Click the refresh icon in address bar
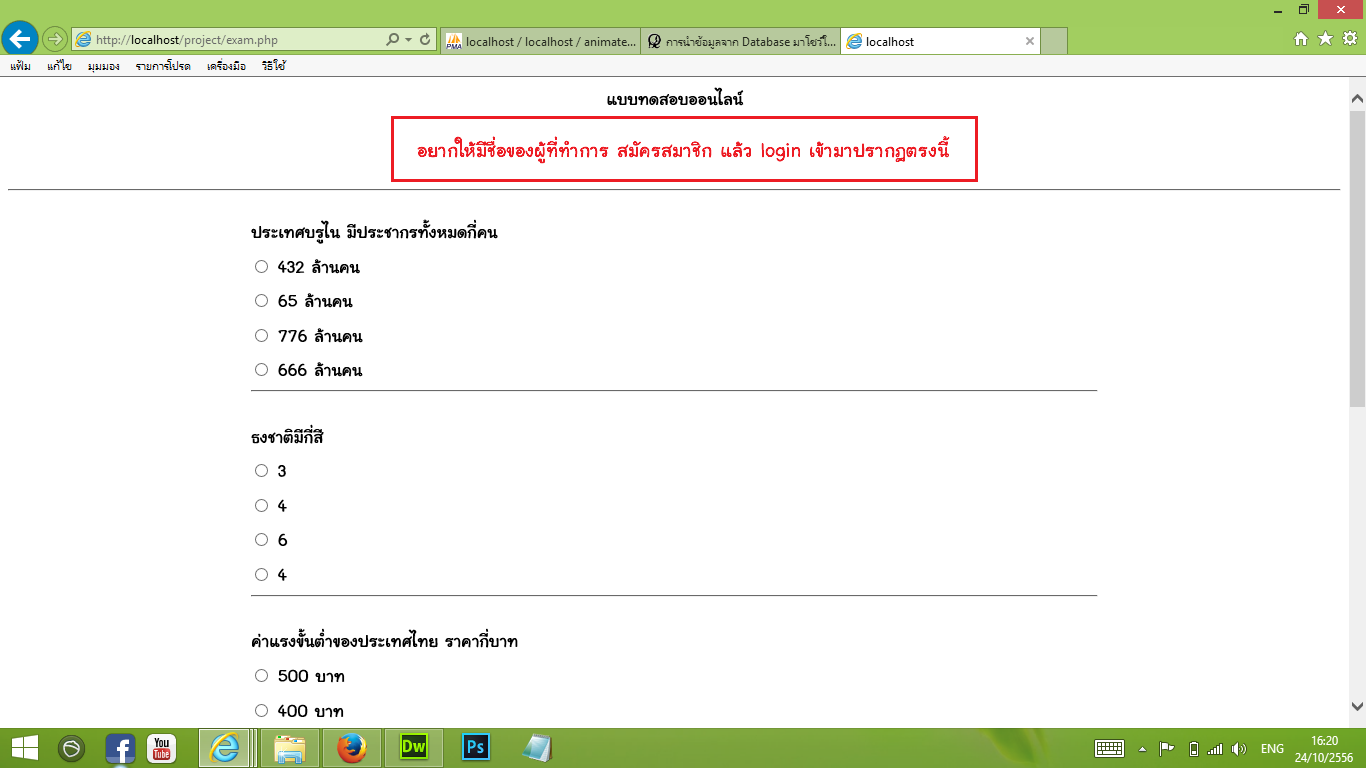The width and height of the screenshot is (1366, 768). click(x=425, y=40)
